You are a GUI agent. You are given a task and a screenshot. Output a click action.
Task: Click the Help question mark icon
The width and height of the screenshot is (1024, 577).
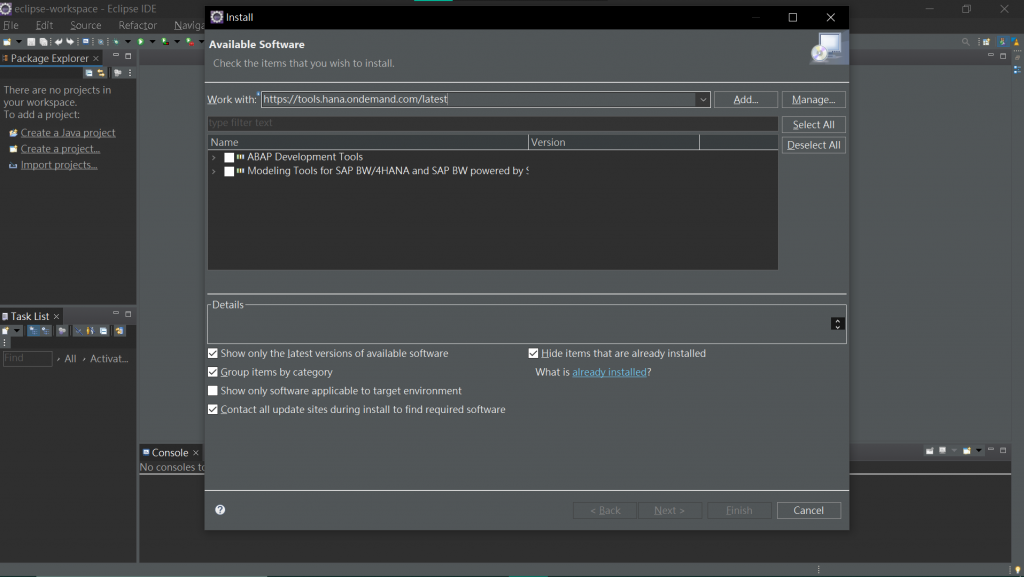[220, 510]
